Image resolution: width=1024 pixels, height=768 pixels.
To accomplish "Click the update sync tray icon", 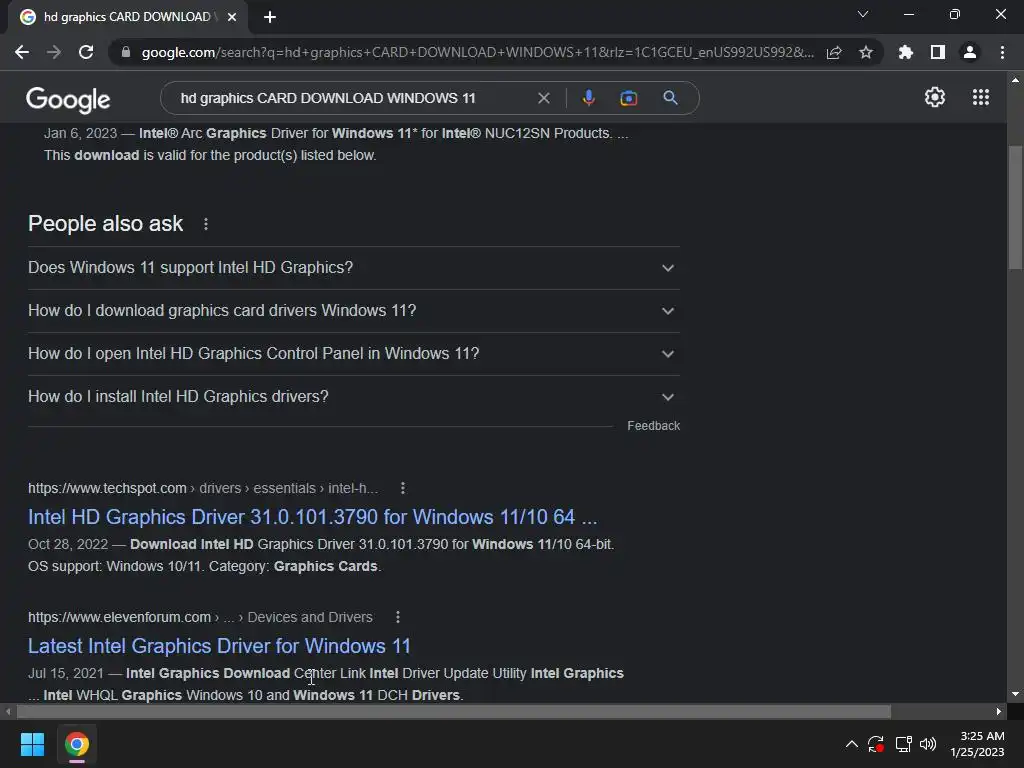I will click(876, 744).
